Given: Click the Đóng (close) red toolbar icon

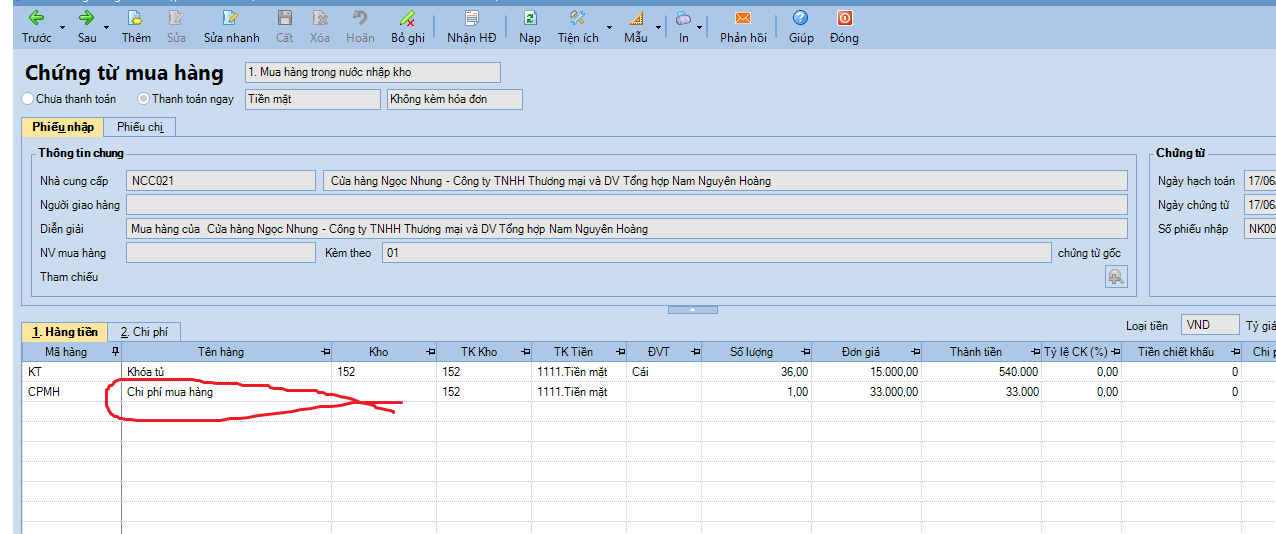Looking at the screenshot, I should point(844,18).
